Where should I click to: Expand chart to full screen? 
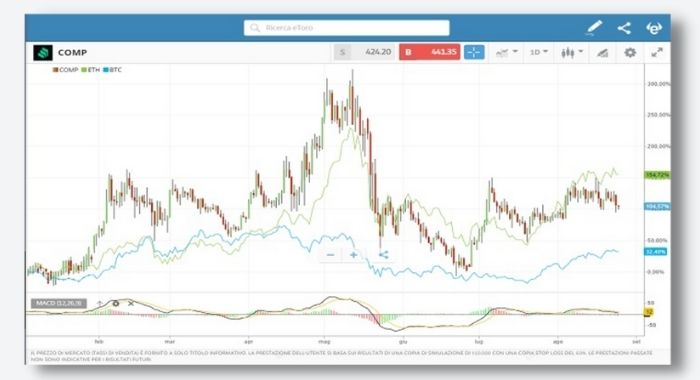point(657,53)
